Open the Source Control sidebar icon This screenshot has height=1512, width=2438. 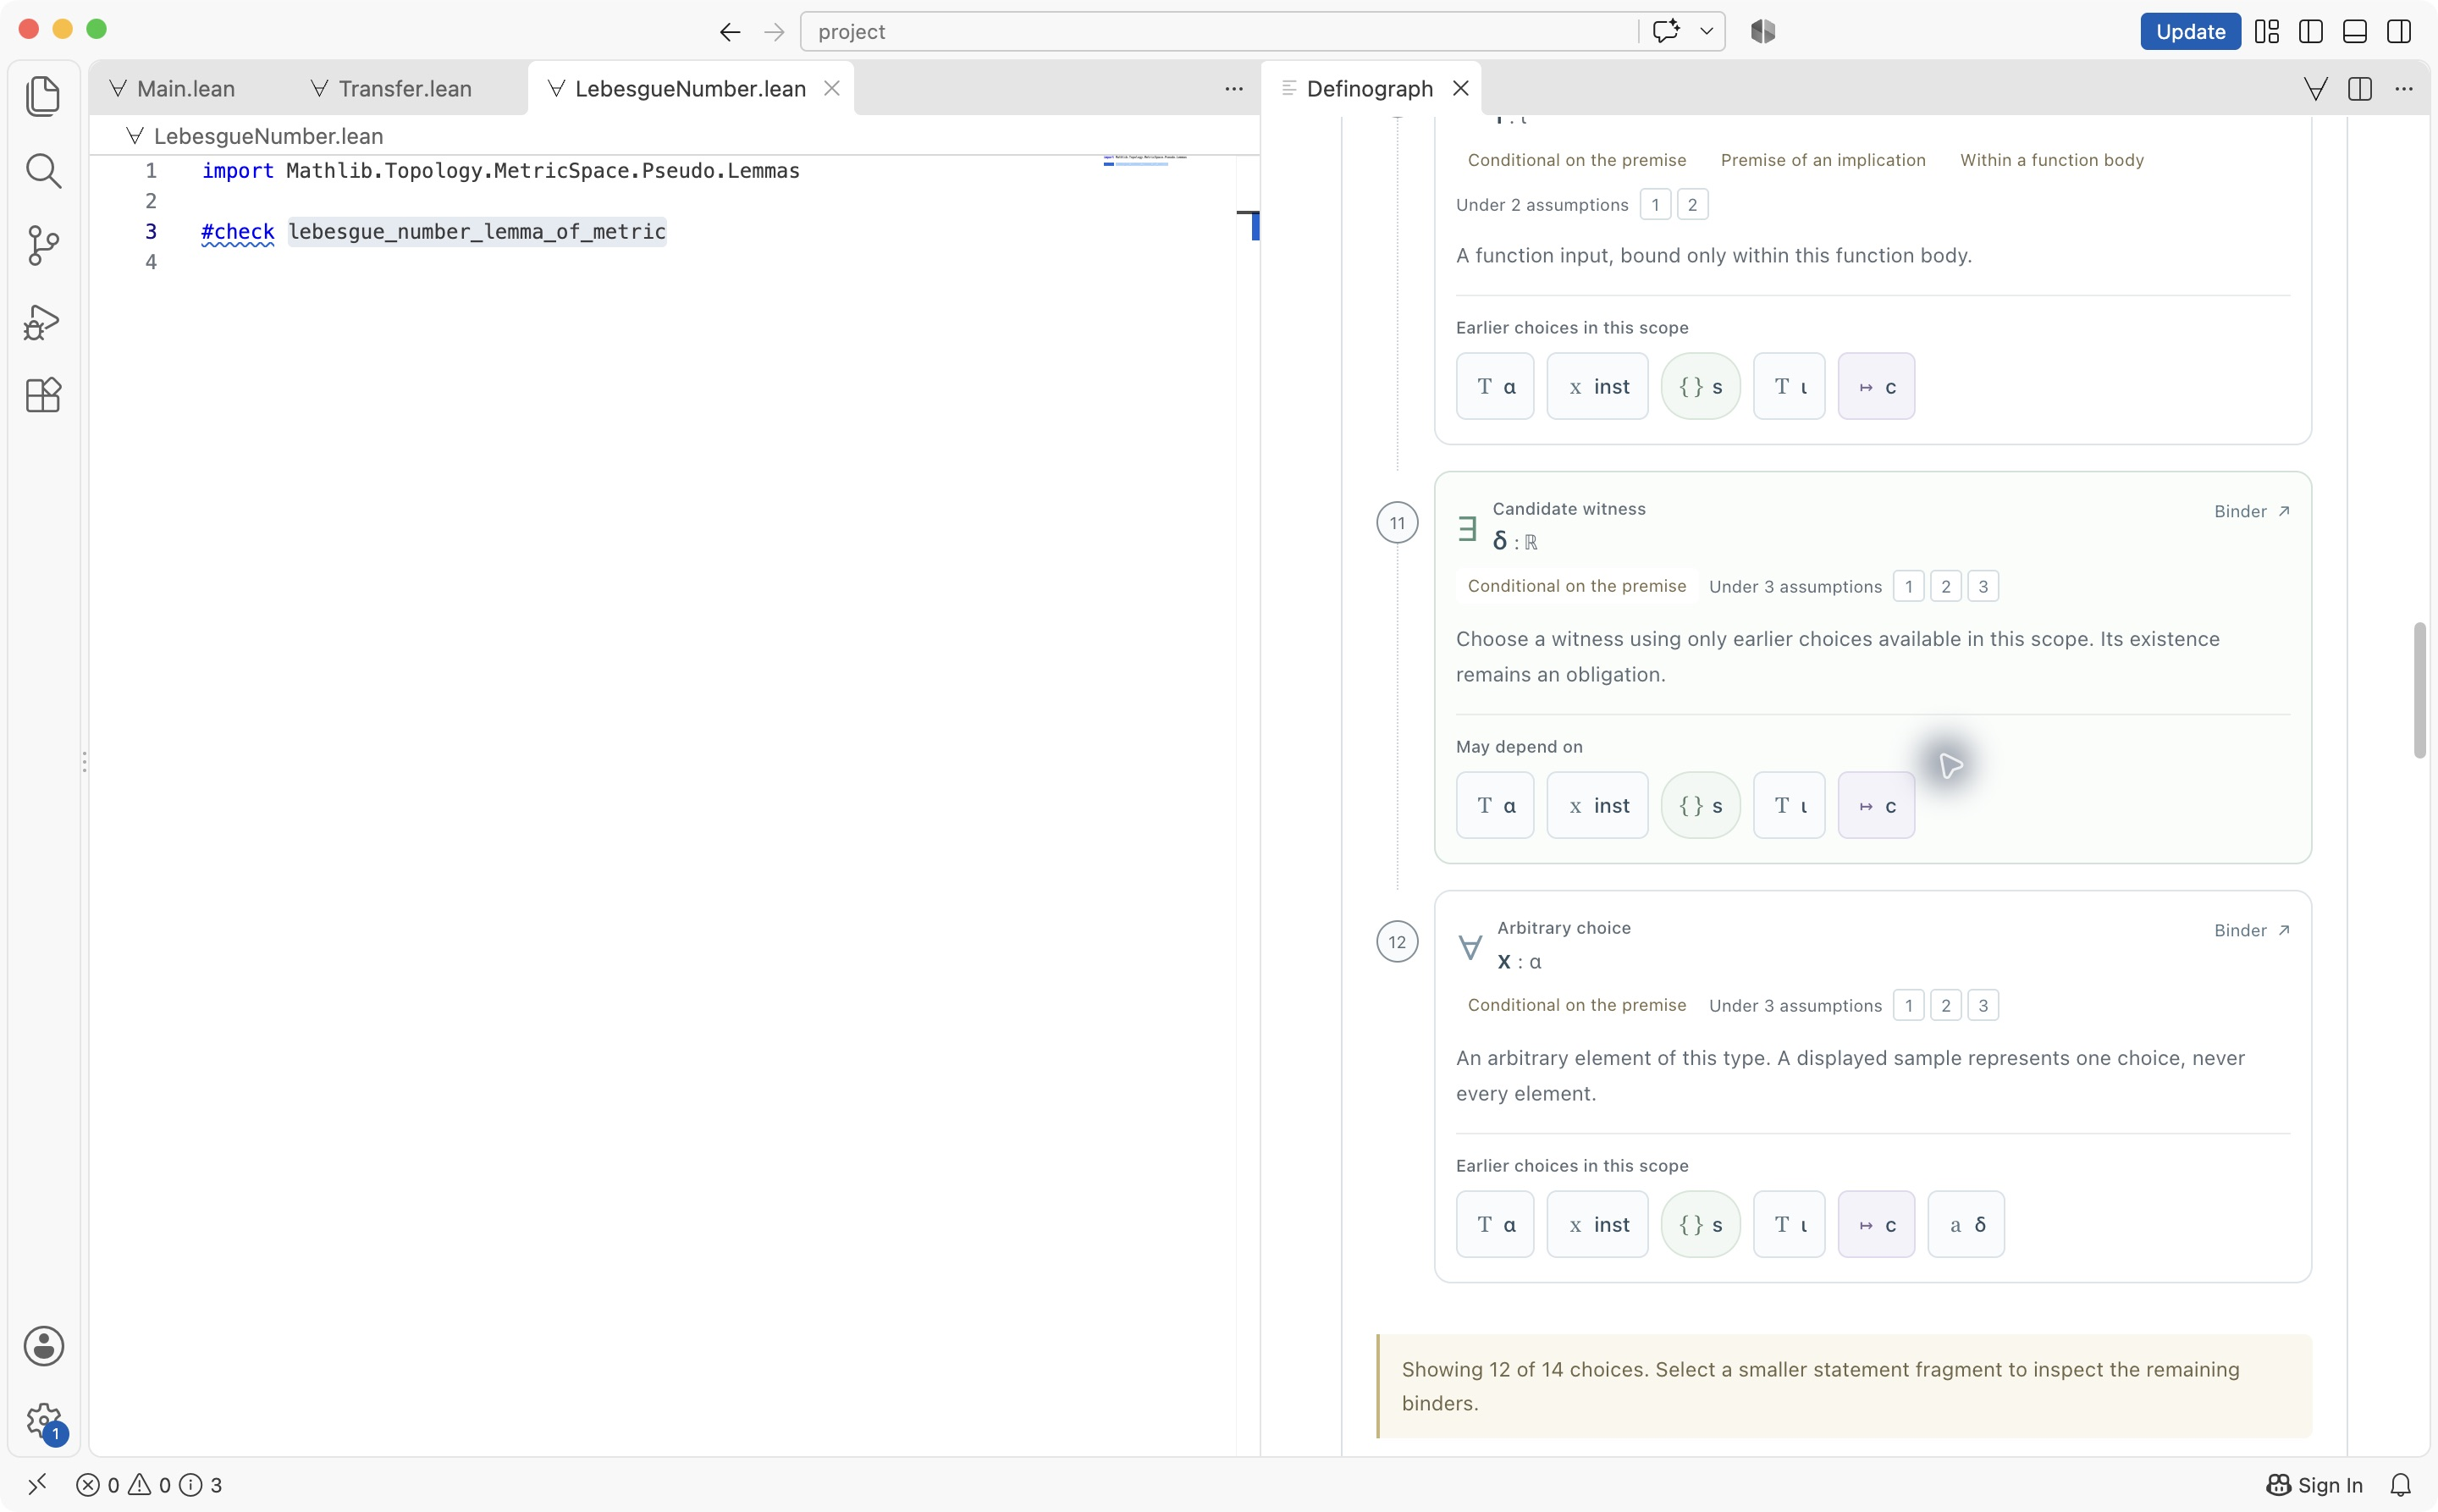pos(43,245)
